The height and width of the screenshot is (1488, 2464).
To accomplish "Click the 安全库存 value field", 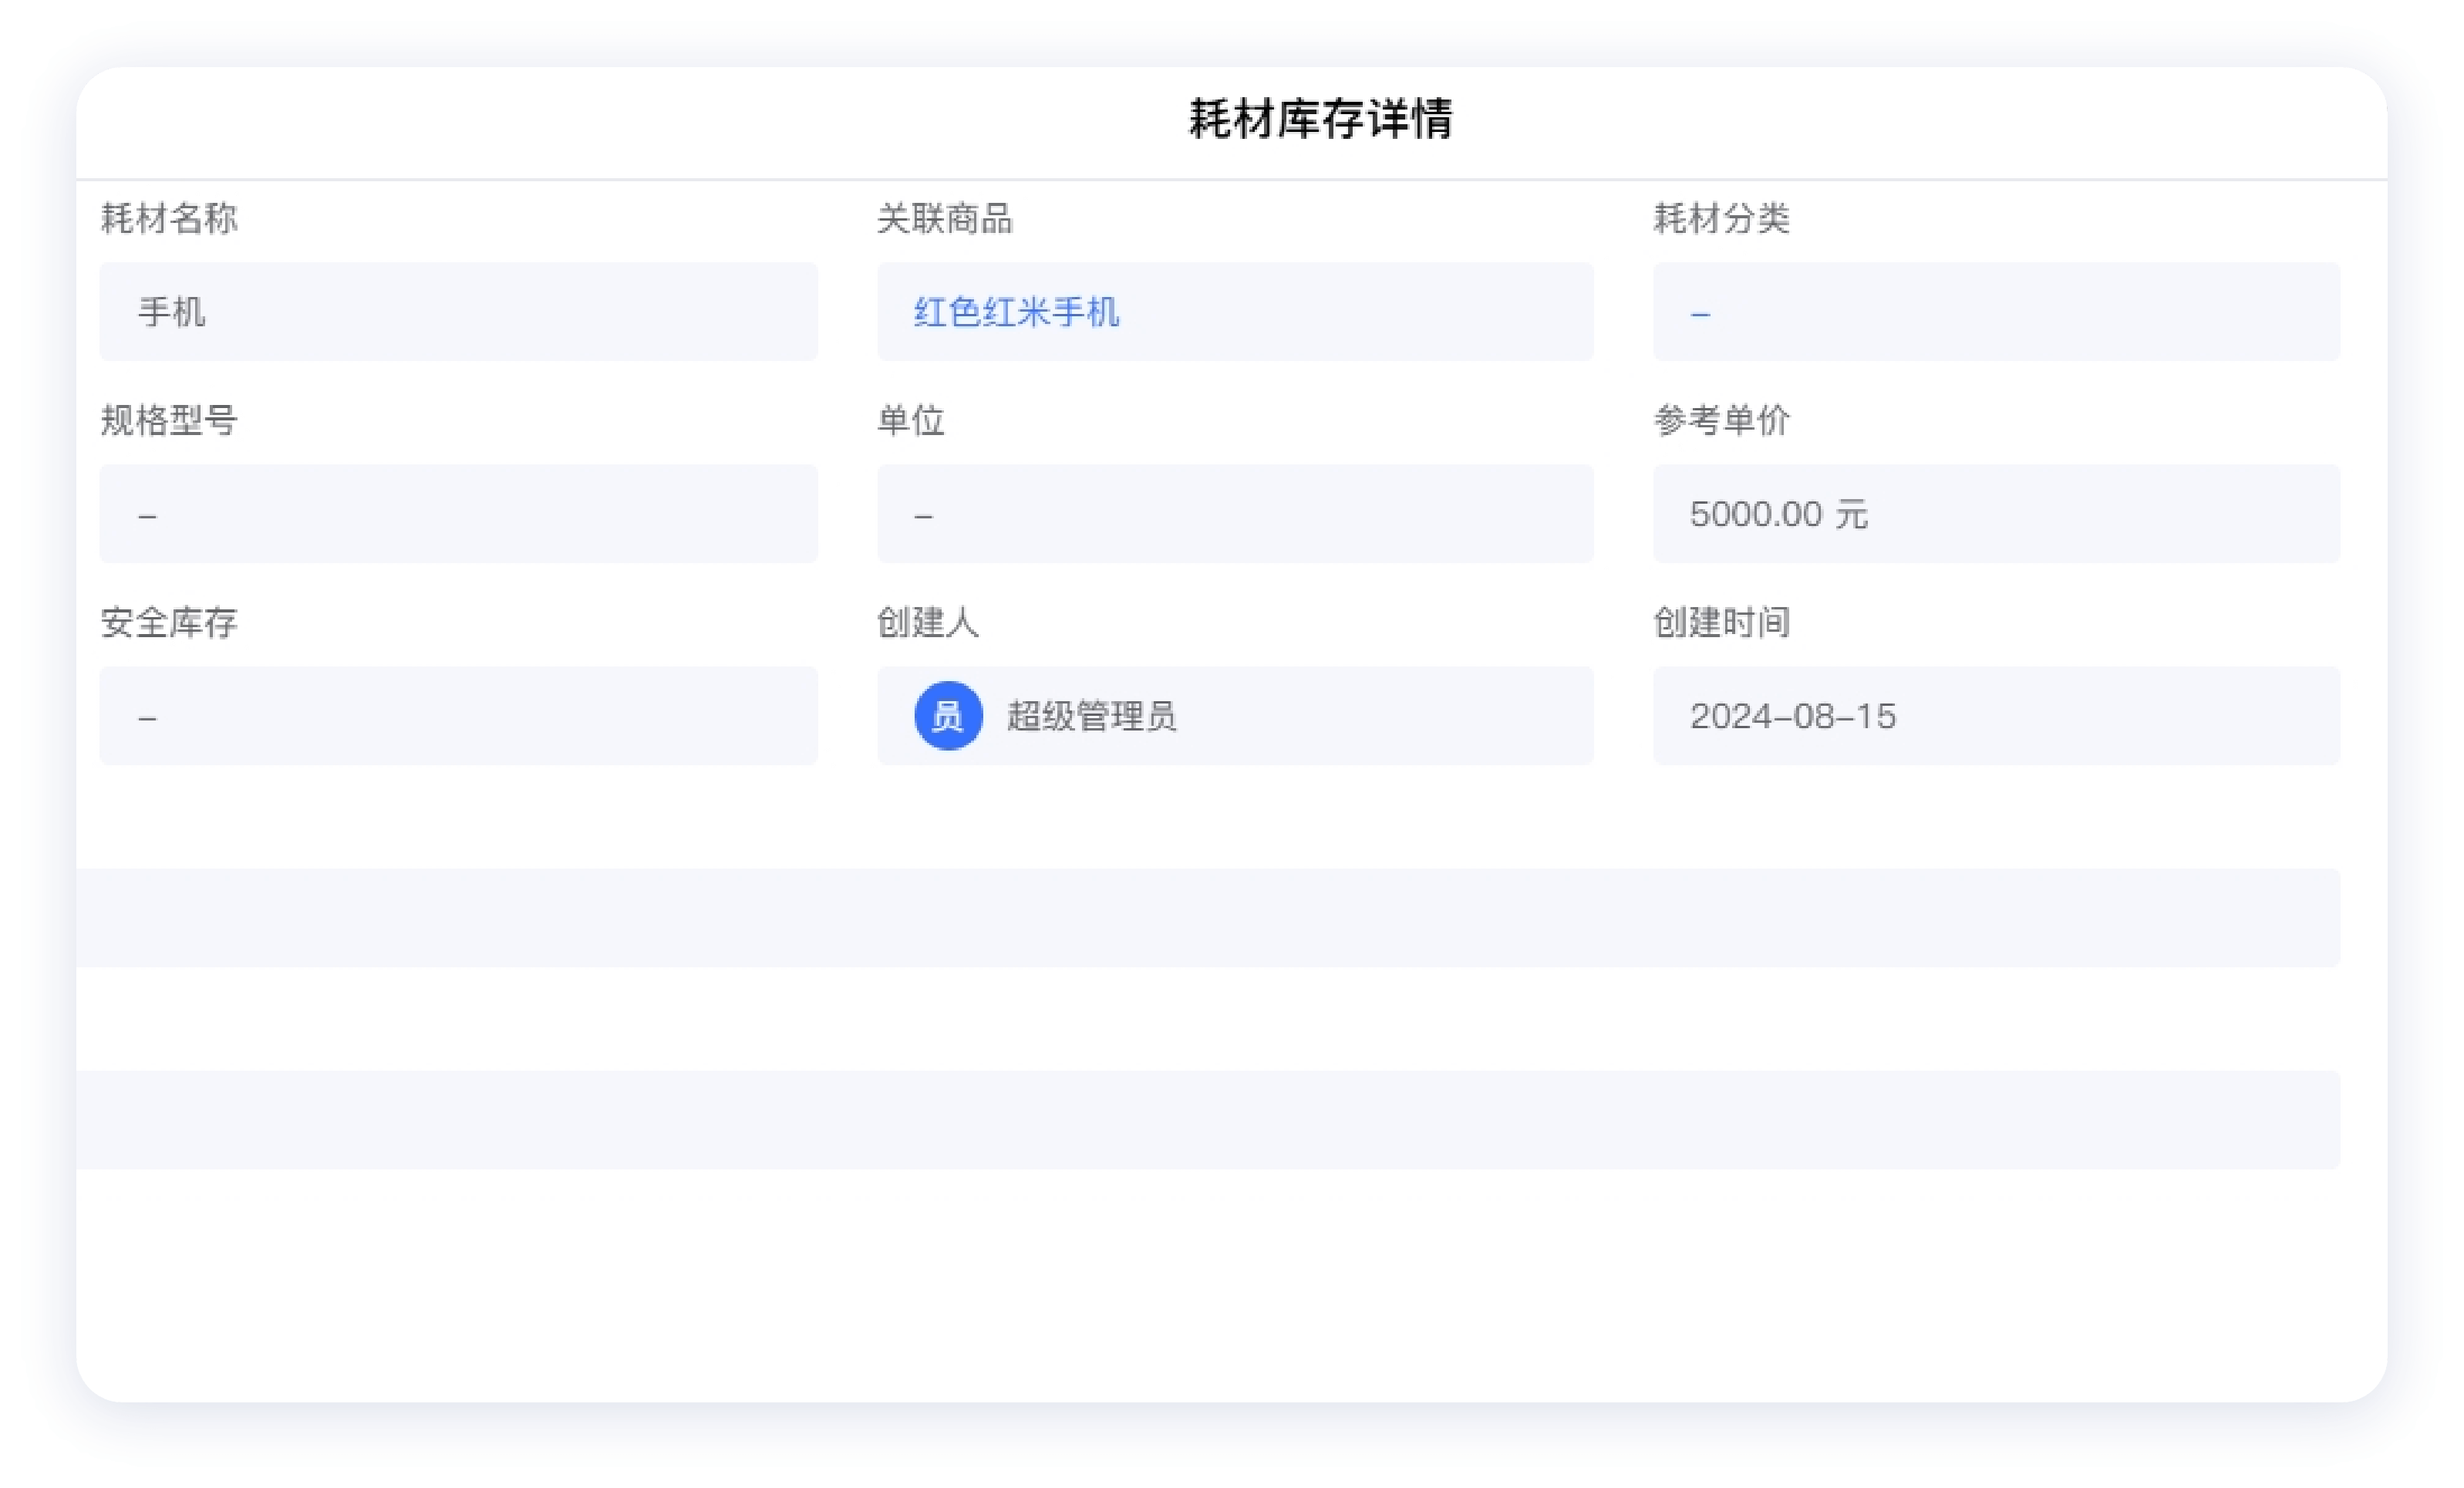I will [458, 716].
